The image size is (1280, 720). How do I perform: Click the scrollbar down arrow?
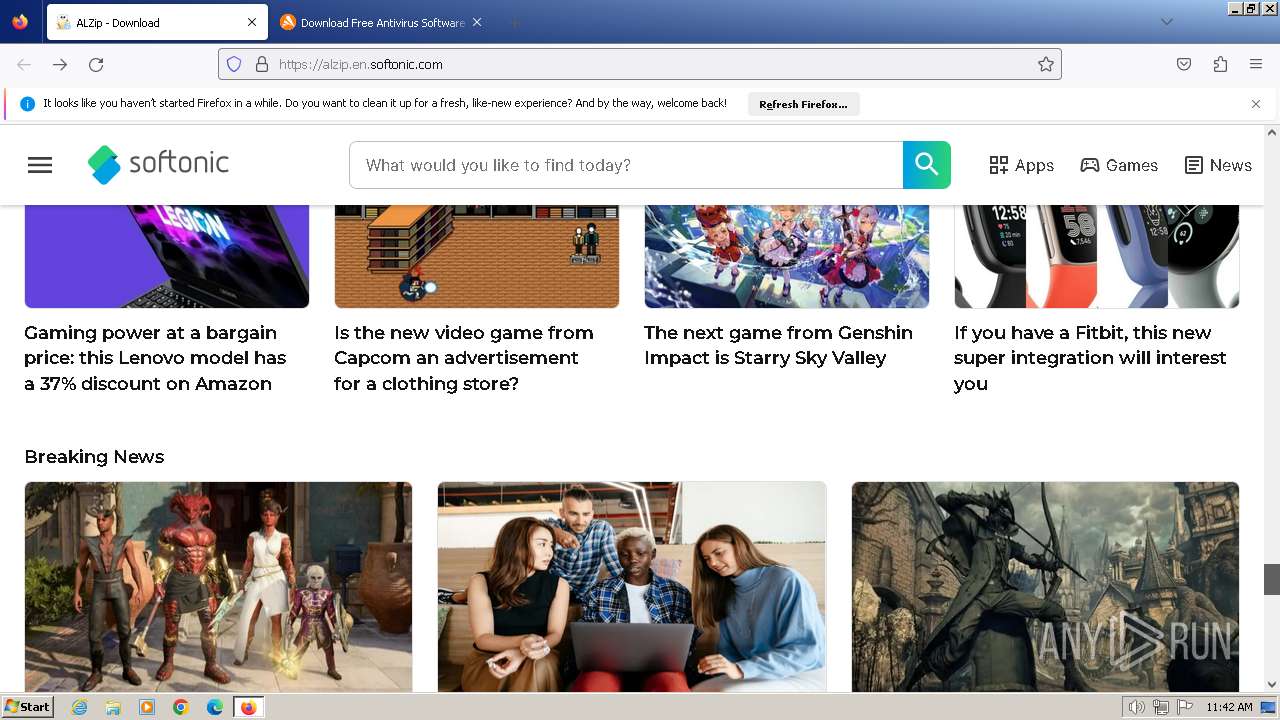(1272, 685)
